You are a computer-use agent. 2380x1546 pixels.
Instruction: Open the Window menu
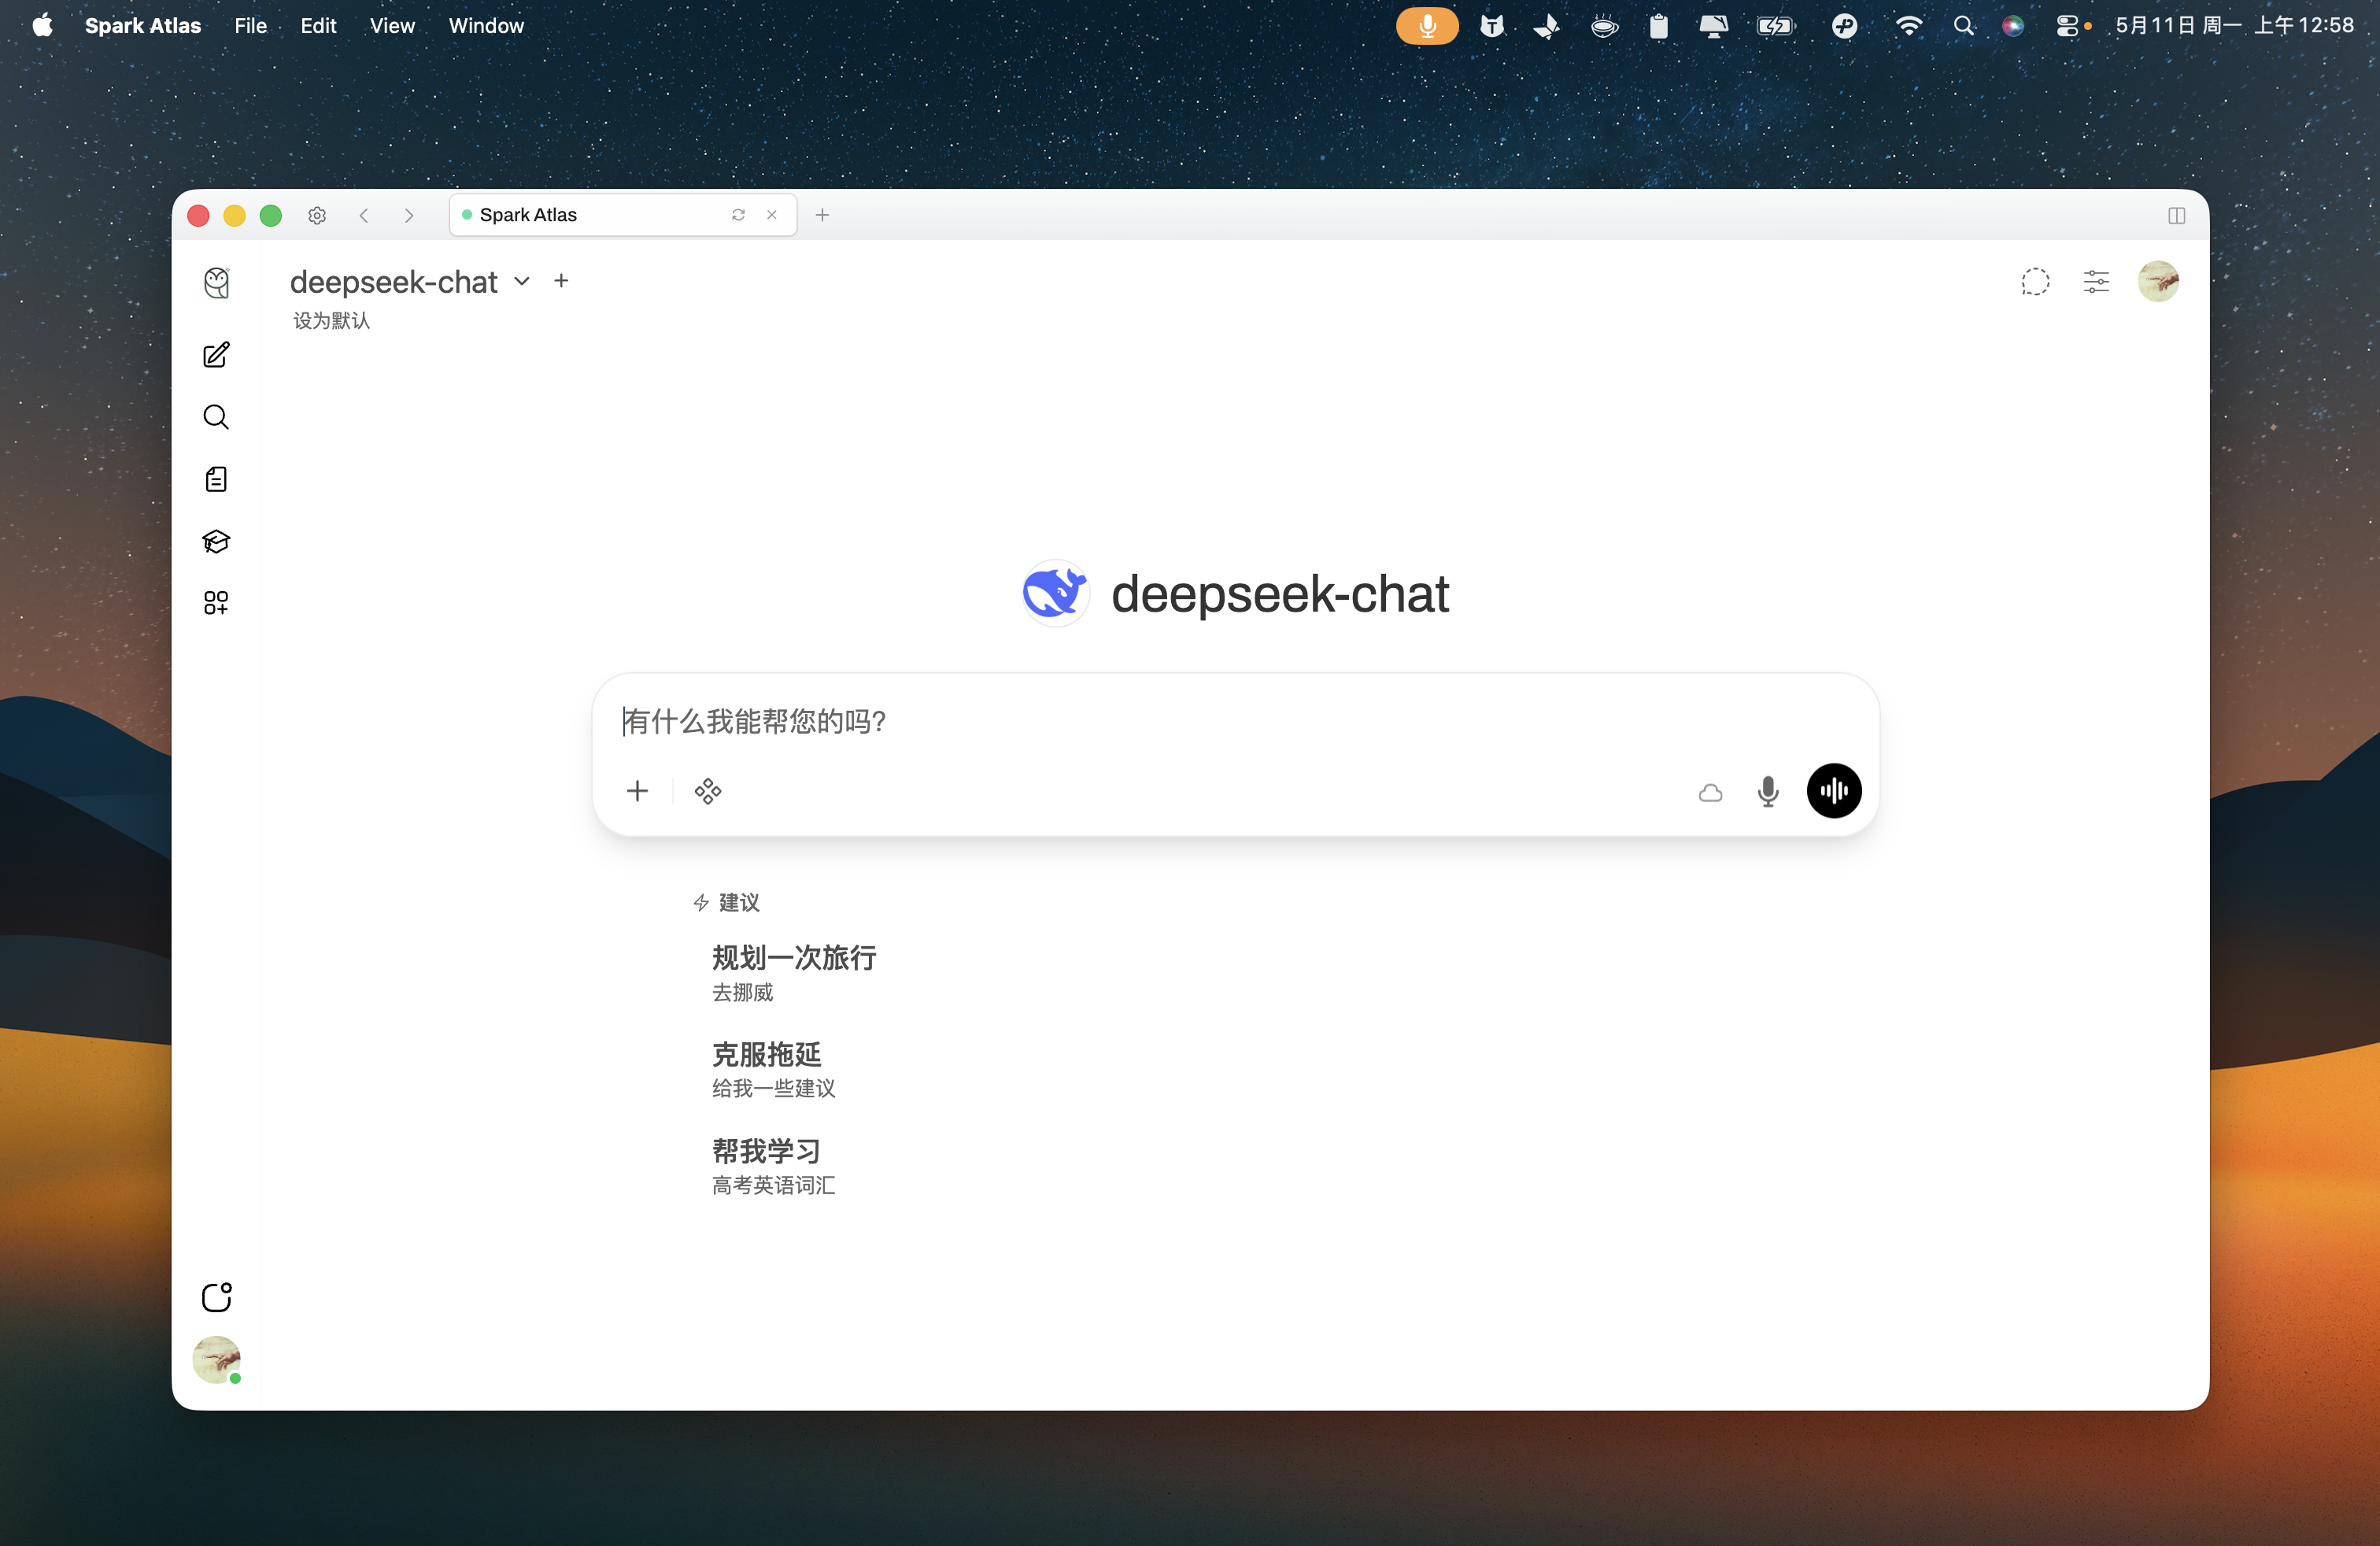point(486,26)
